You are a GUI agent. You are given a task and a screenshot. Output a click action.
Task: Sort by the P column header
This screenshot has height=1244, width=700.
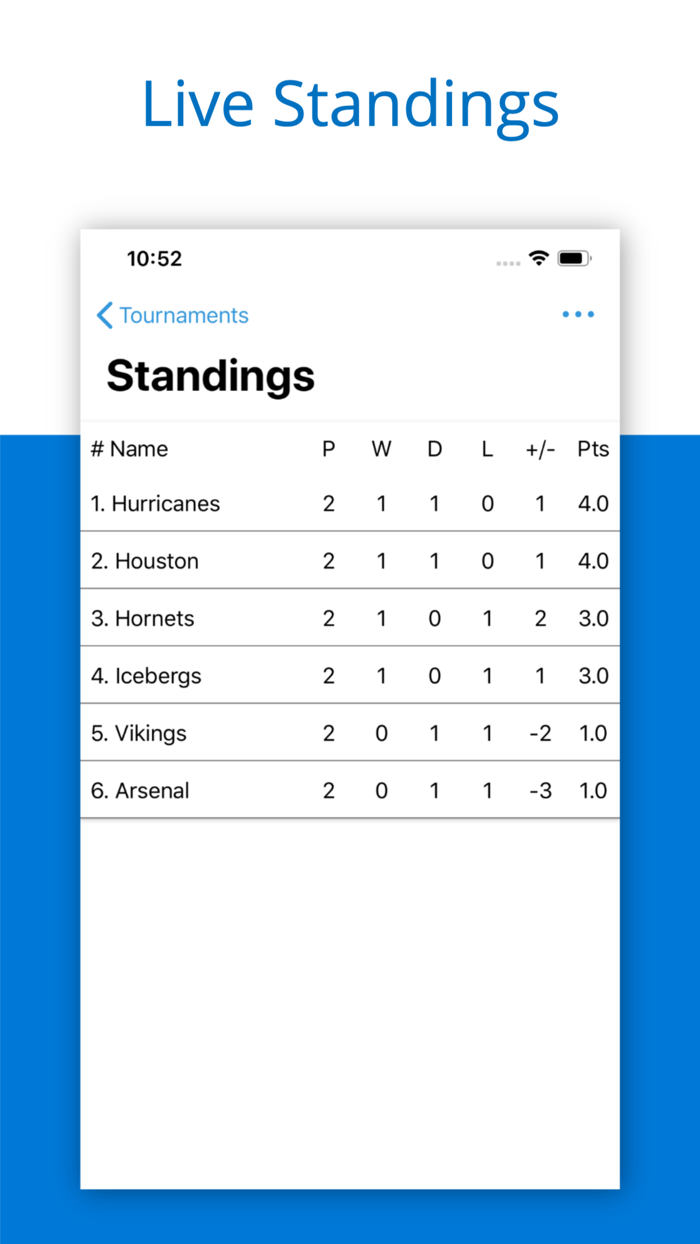point(328,449)
